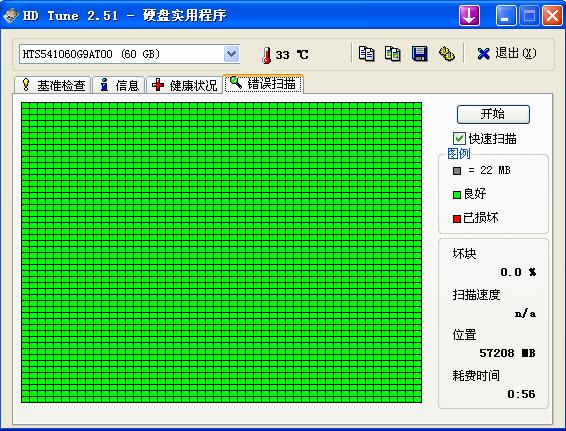The width and height of the screenshot is (566, 431).
Task: Copy screenshot using second toolbar icon
Action: (392, 54)
